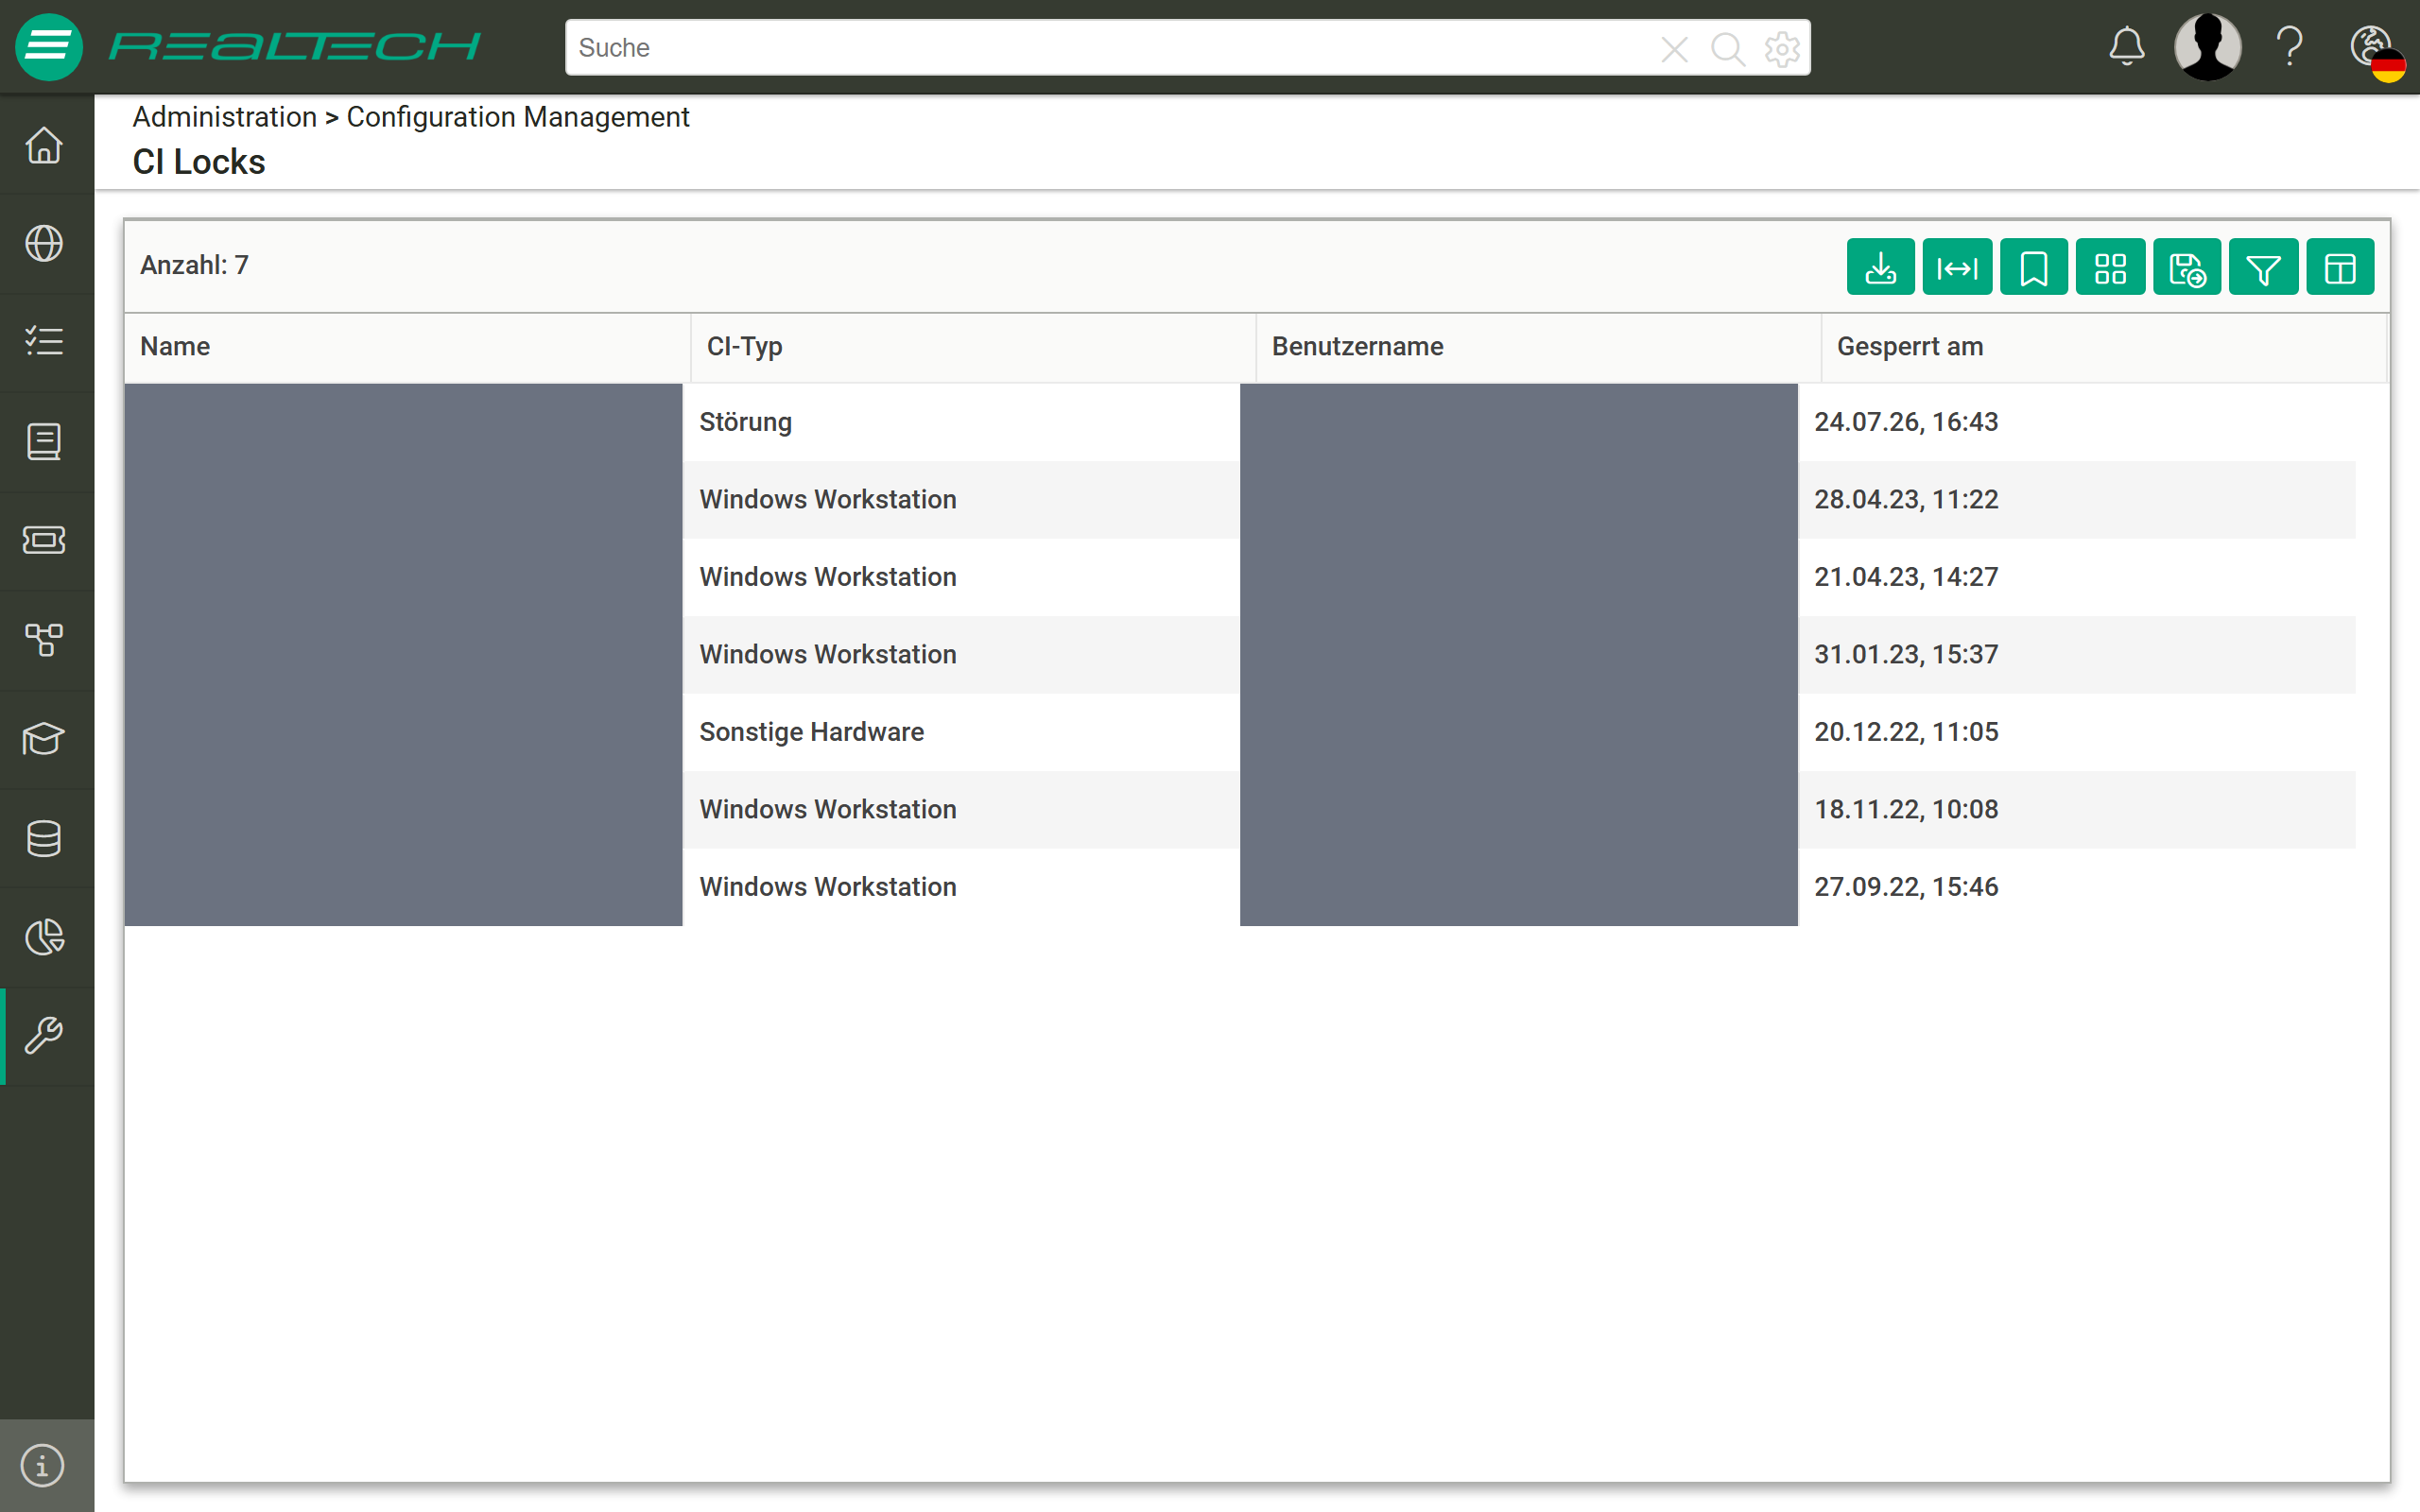Open the home sidebar item
This screenshot has height=1512, width=2420.
click(x=44, y=145)
